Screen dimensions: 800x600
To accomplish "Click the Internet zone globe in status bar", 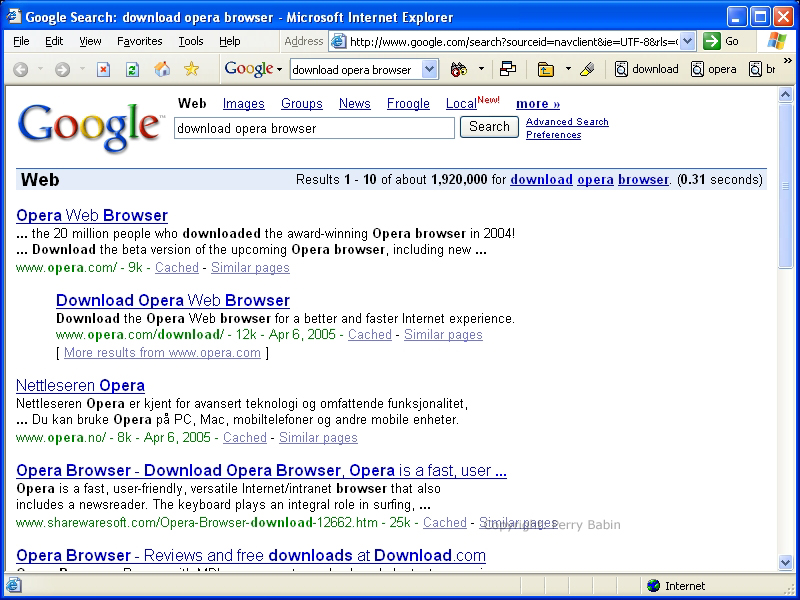I will point(653,586).
